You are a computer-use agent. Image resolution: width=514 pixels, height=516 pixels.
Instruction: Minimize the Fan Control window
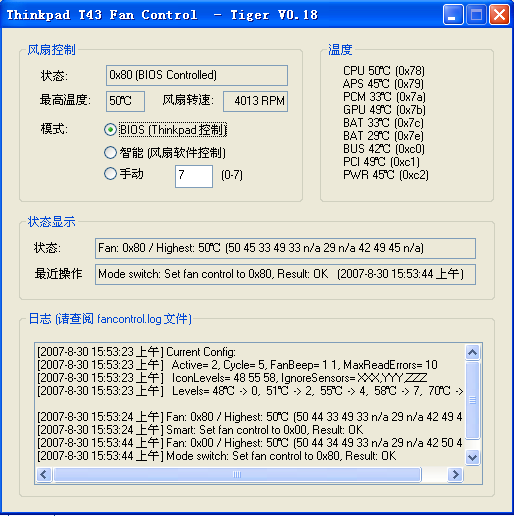click(x=453, y=15)
